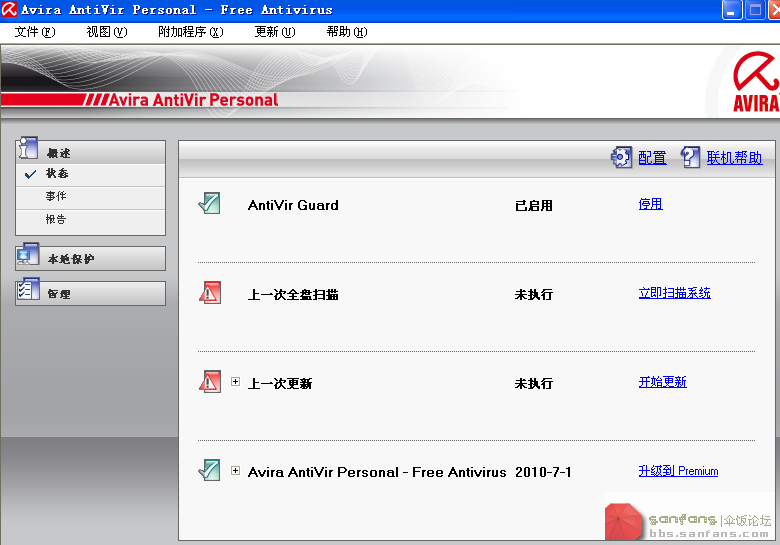
Task: Click the AntiVir Guard label
Action: click(293, 205)
